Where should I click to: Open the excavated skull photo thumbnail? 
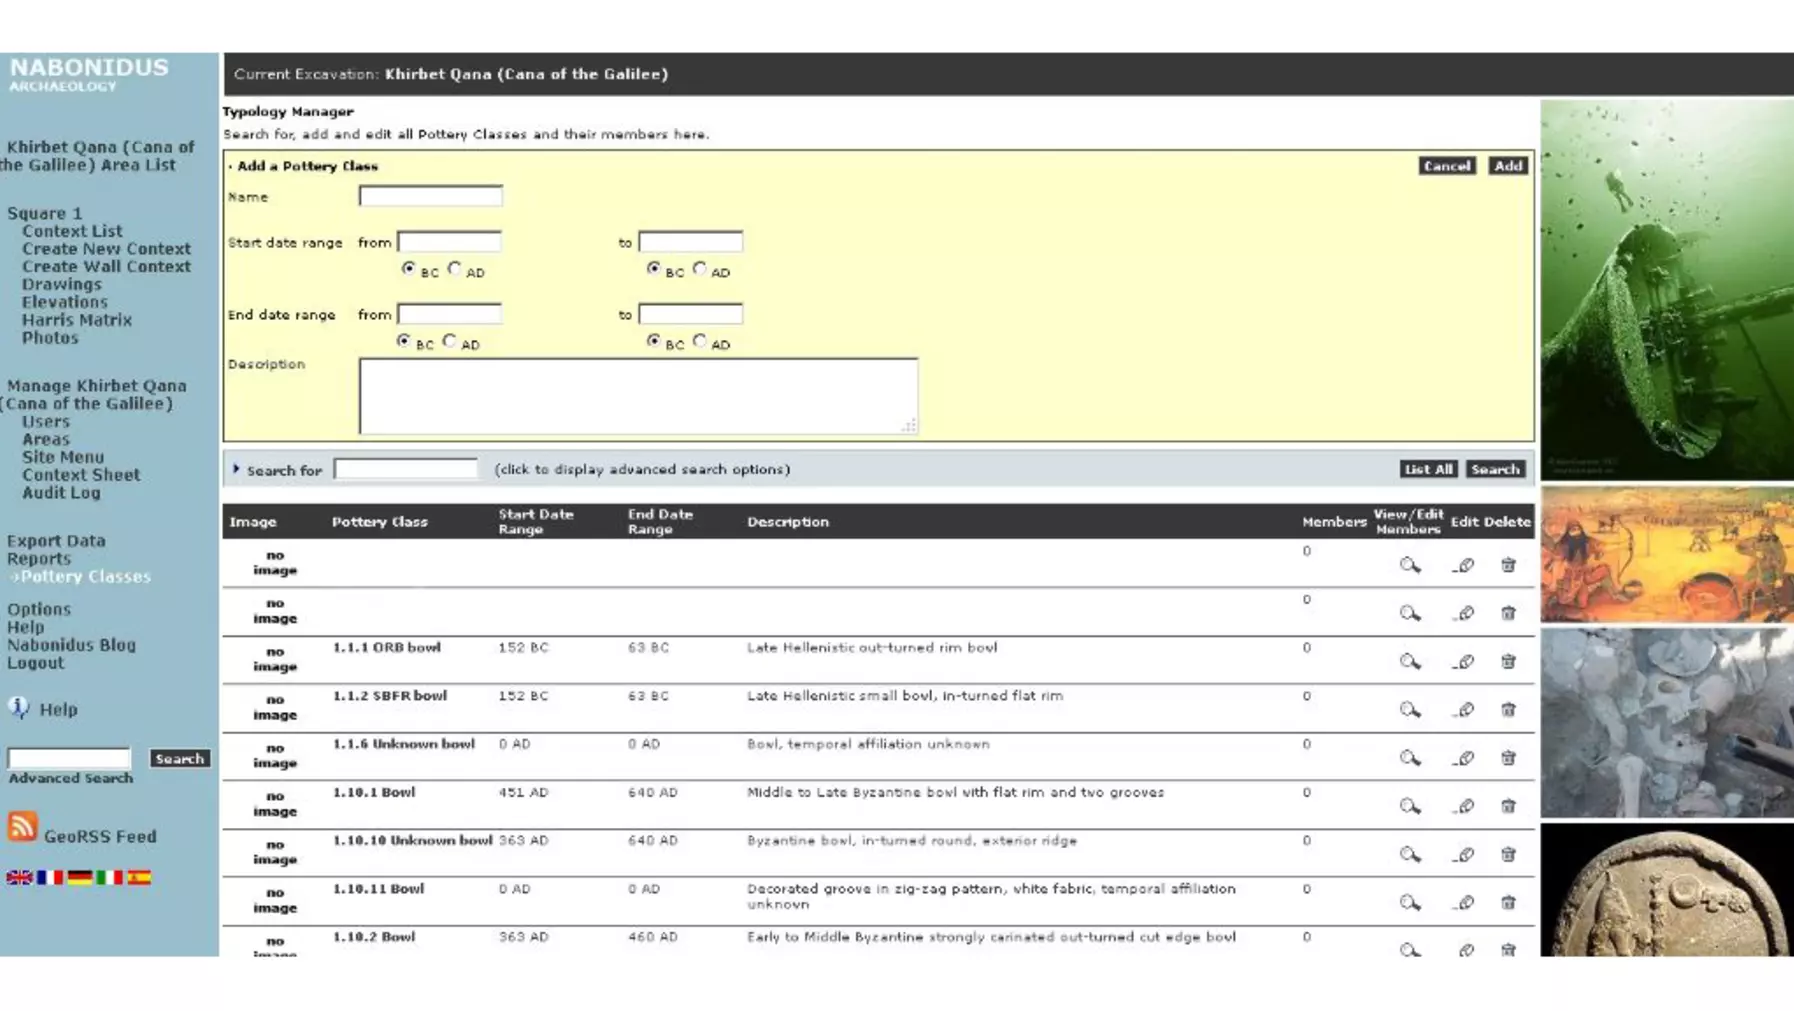pos(1667,723)
